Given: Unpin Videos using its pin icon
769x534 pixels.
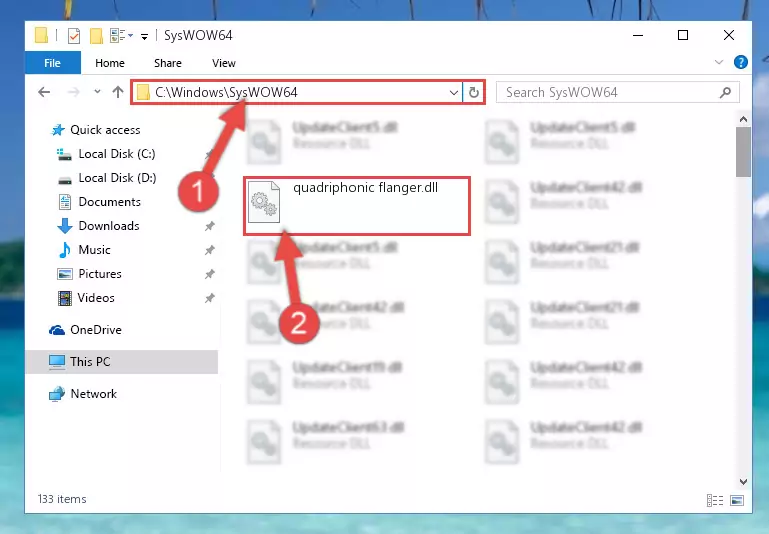Looking at the screenshot, I should (x=209, y=298).
